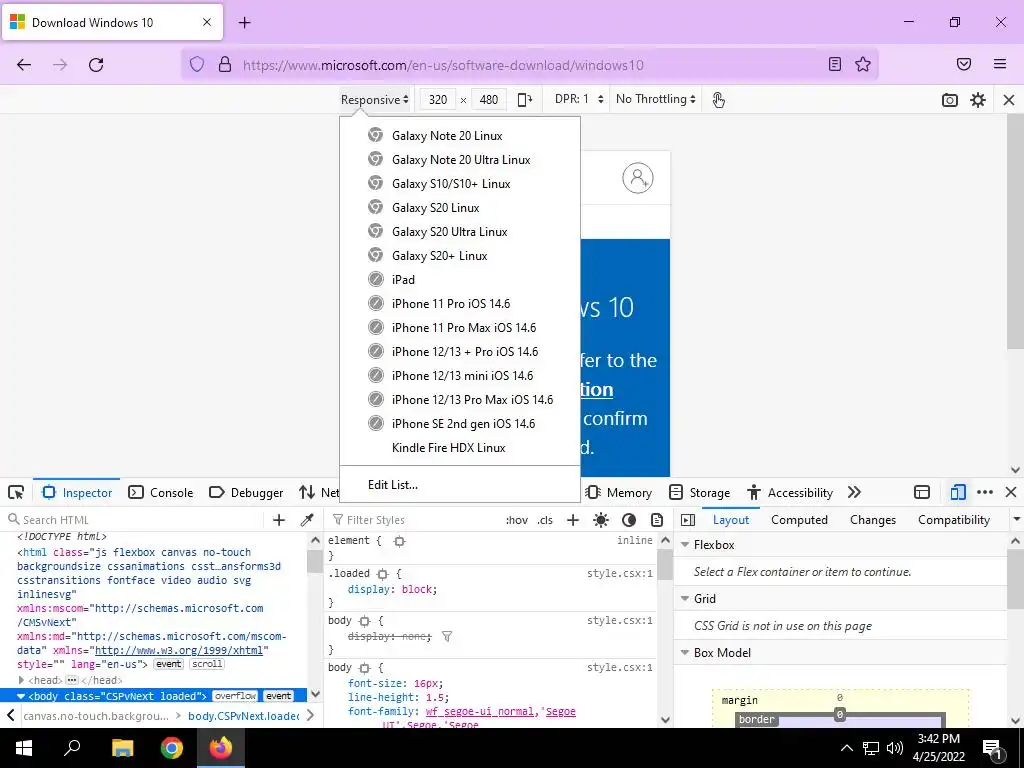
Task: Click the viewport width field 320
Action: coord(438,100)
